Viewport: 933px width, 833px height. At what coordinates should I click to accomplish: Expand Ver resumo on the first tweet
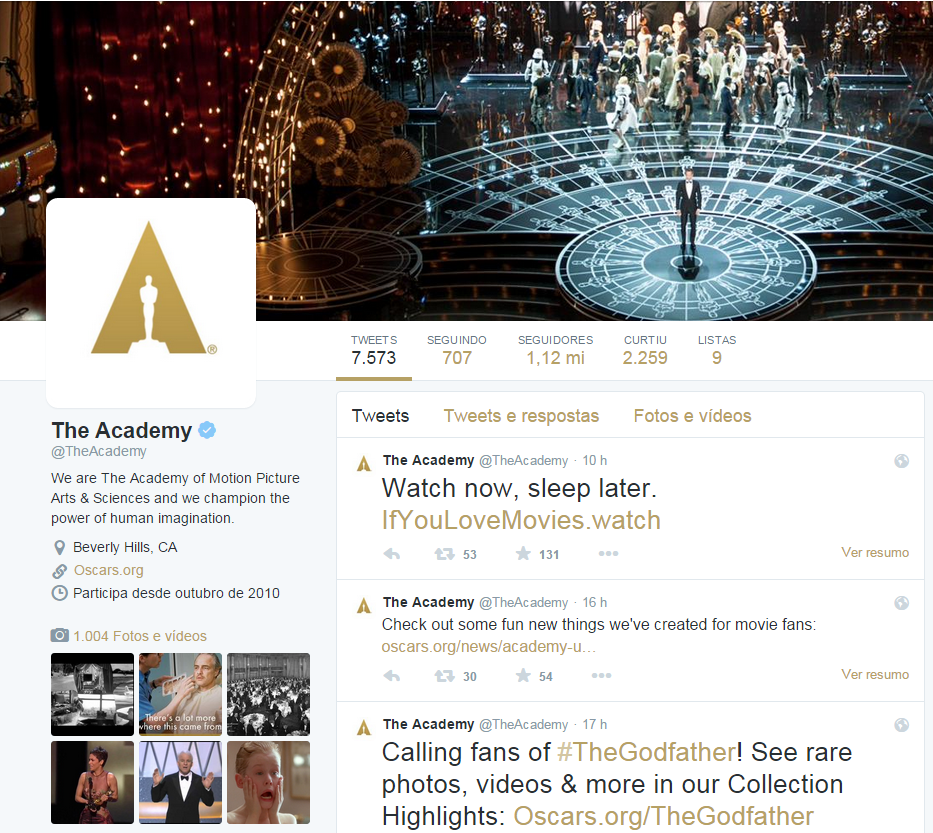click(875, 553)
